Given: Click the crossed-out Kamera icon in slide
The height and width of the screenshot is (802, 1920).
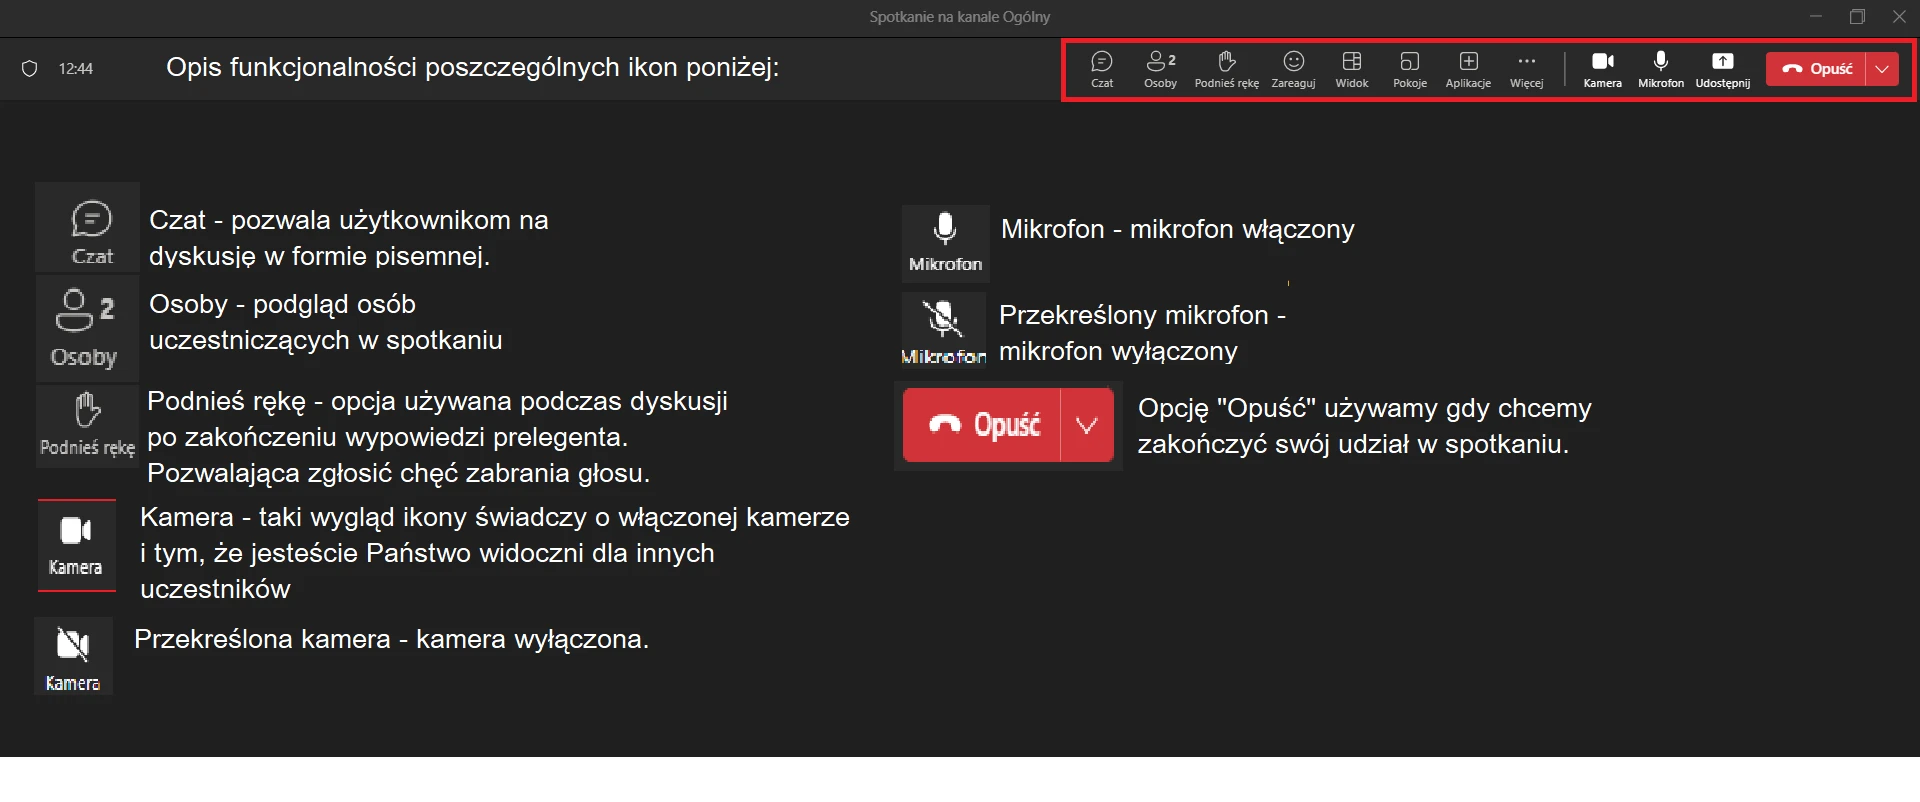Looking at the screenshot, I should (73, 656).
